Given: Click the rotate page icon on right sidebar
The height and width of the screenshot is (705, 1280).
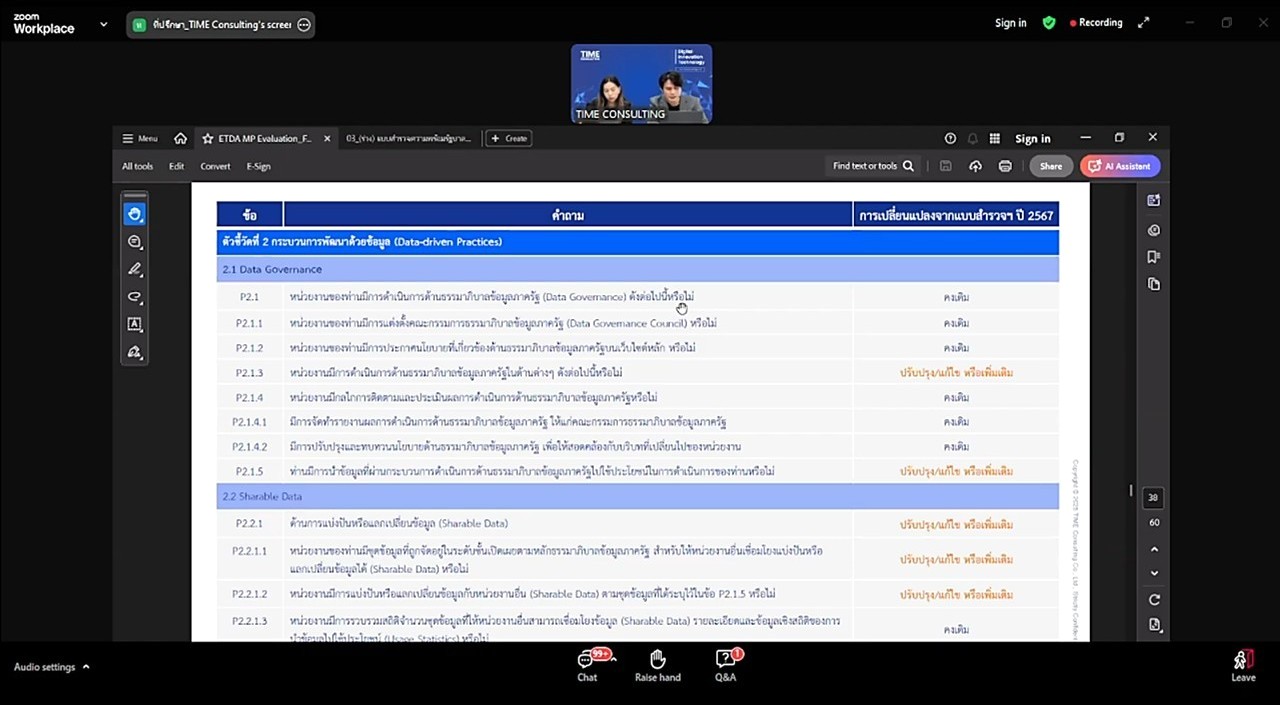Looking at the screenshot, I should click(1154, 599).
